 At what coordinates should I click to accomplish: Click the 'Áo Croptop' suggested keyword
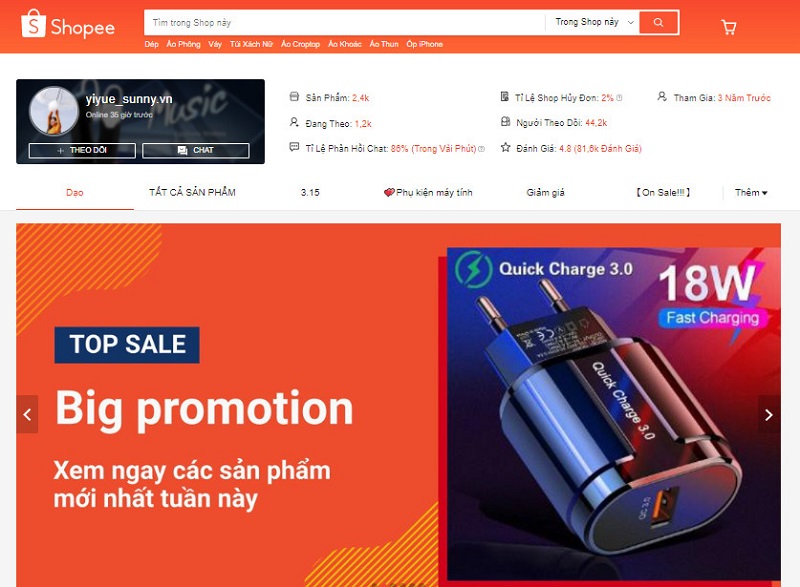(301, 44)
